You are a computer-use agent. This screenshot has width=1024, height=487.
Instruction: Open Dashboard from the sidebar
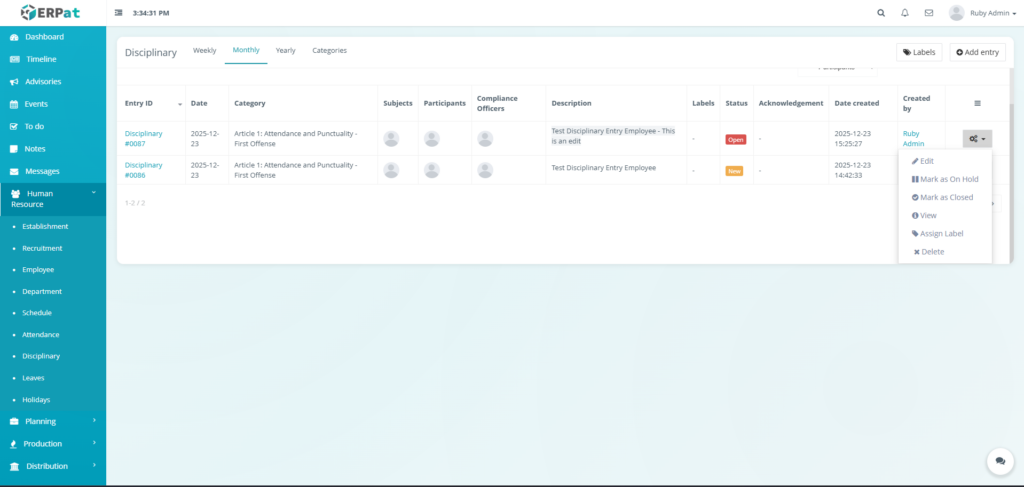click(x=44, y=37)
